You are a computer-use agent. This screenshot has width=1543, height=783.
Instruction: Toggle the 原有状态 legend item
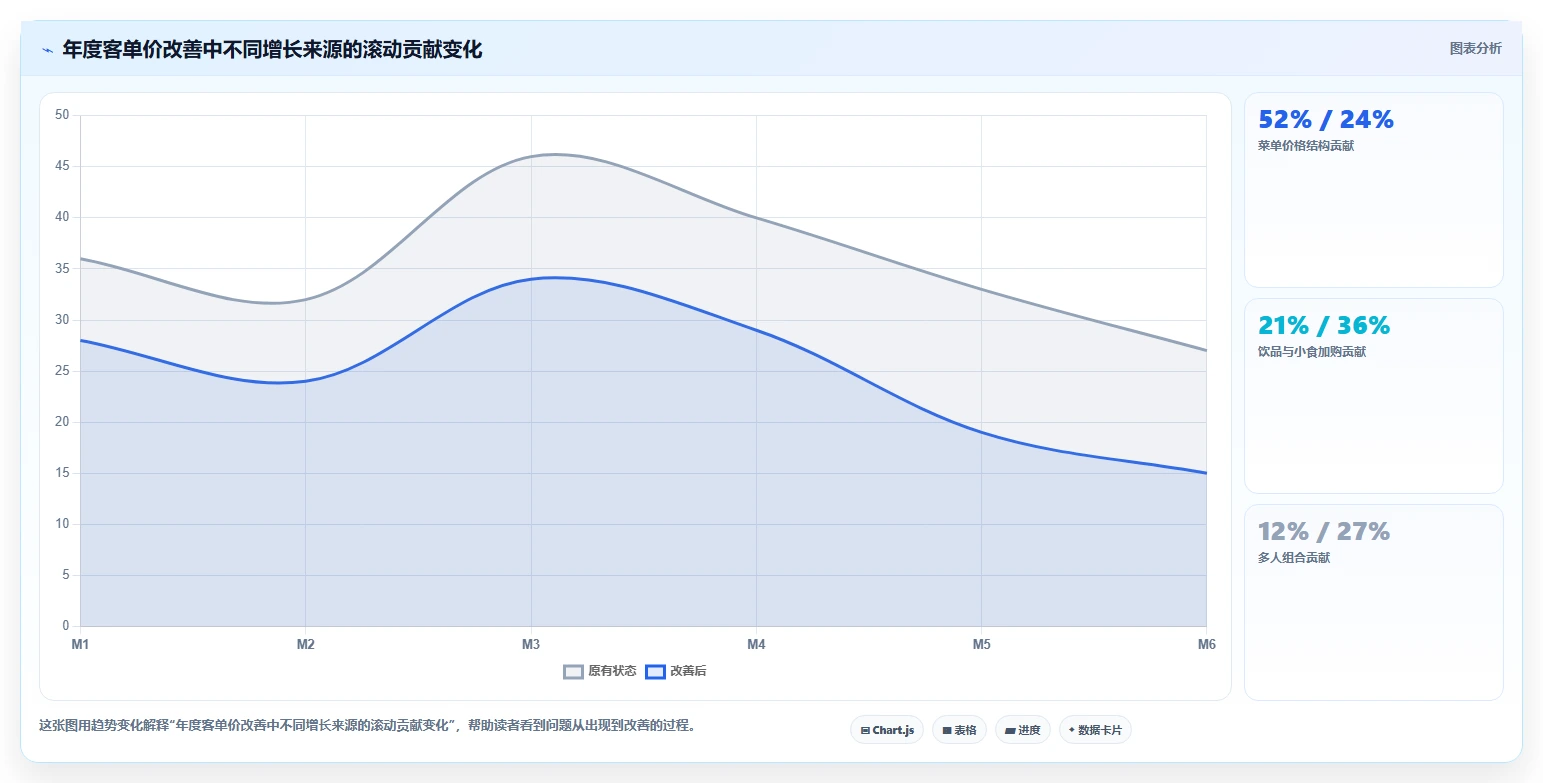[600, 671]
